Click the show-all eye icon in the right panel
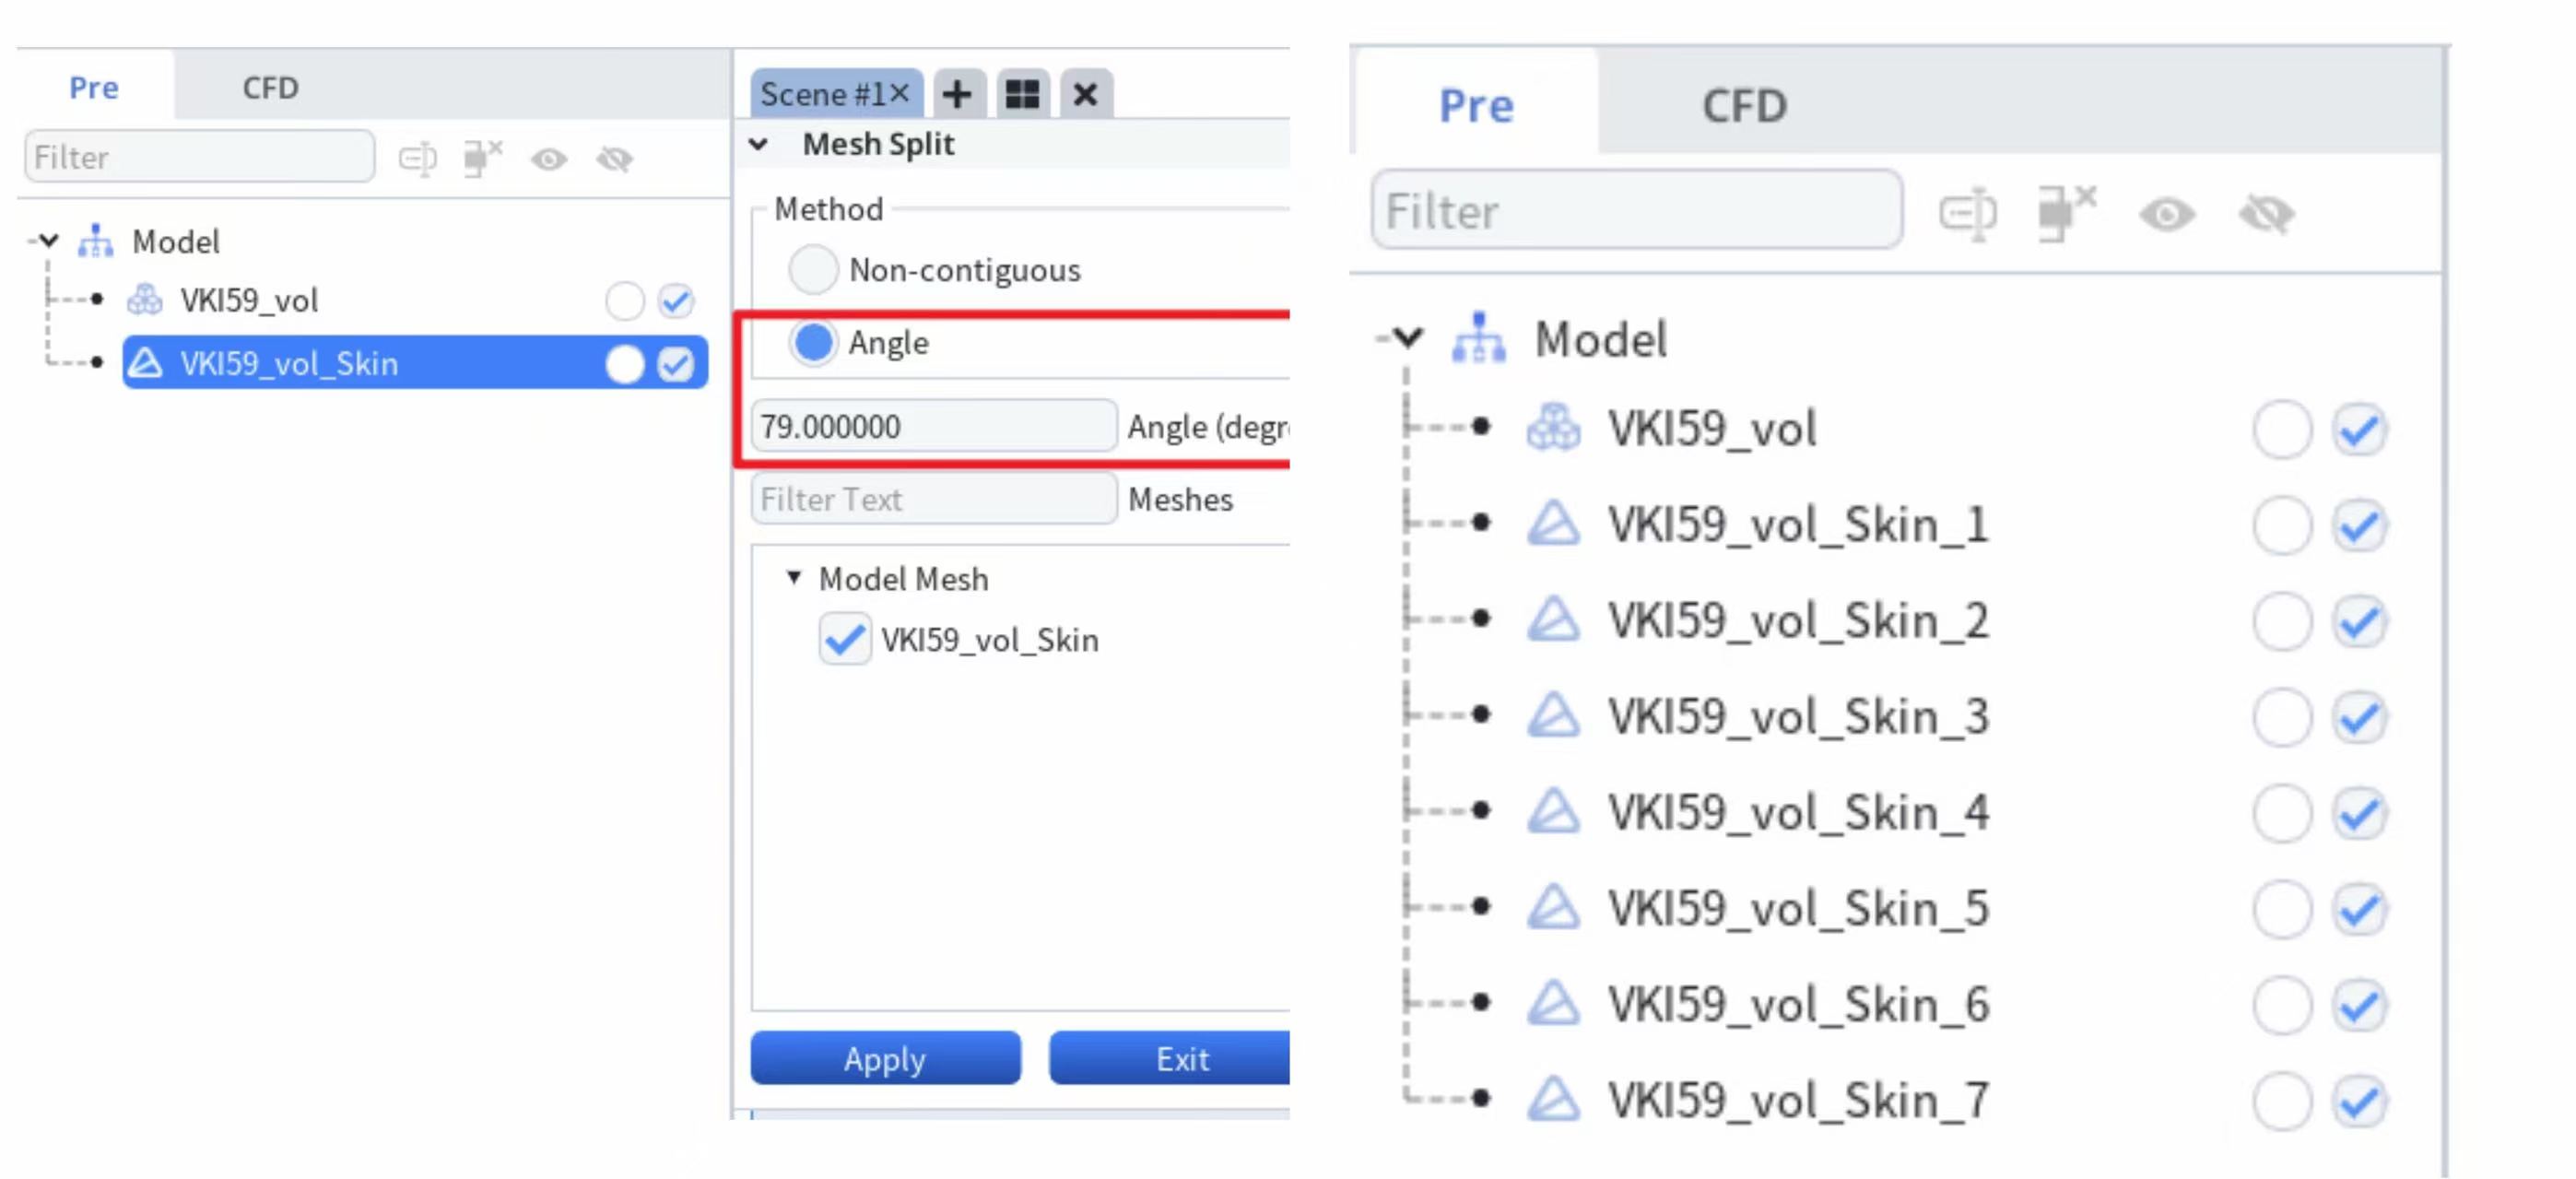Image resolution: width=2576 pixels, height=1179 pixels. pyautogui.click(x=2166, y=214)
